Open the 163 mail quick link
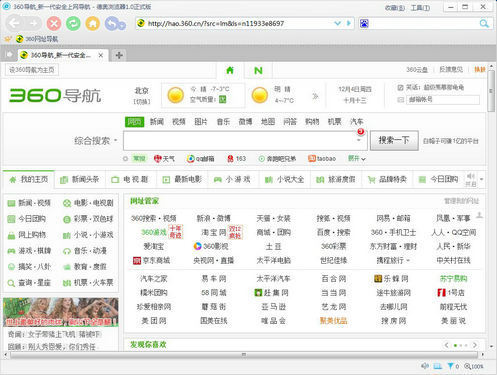The image size is (497, 375). (237, 159)
